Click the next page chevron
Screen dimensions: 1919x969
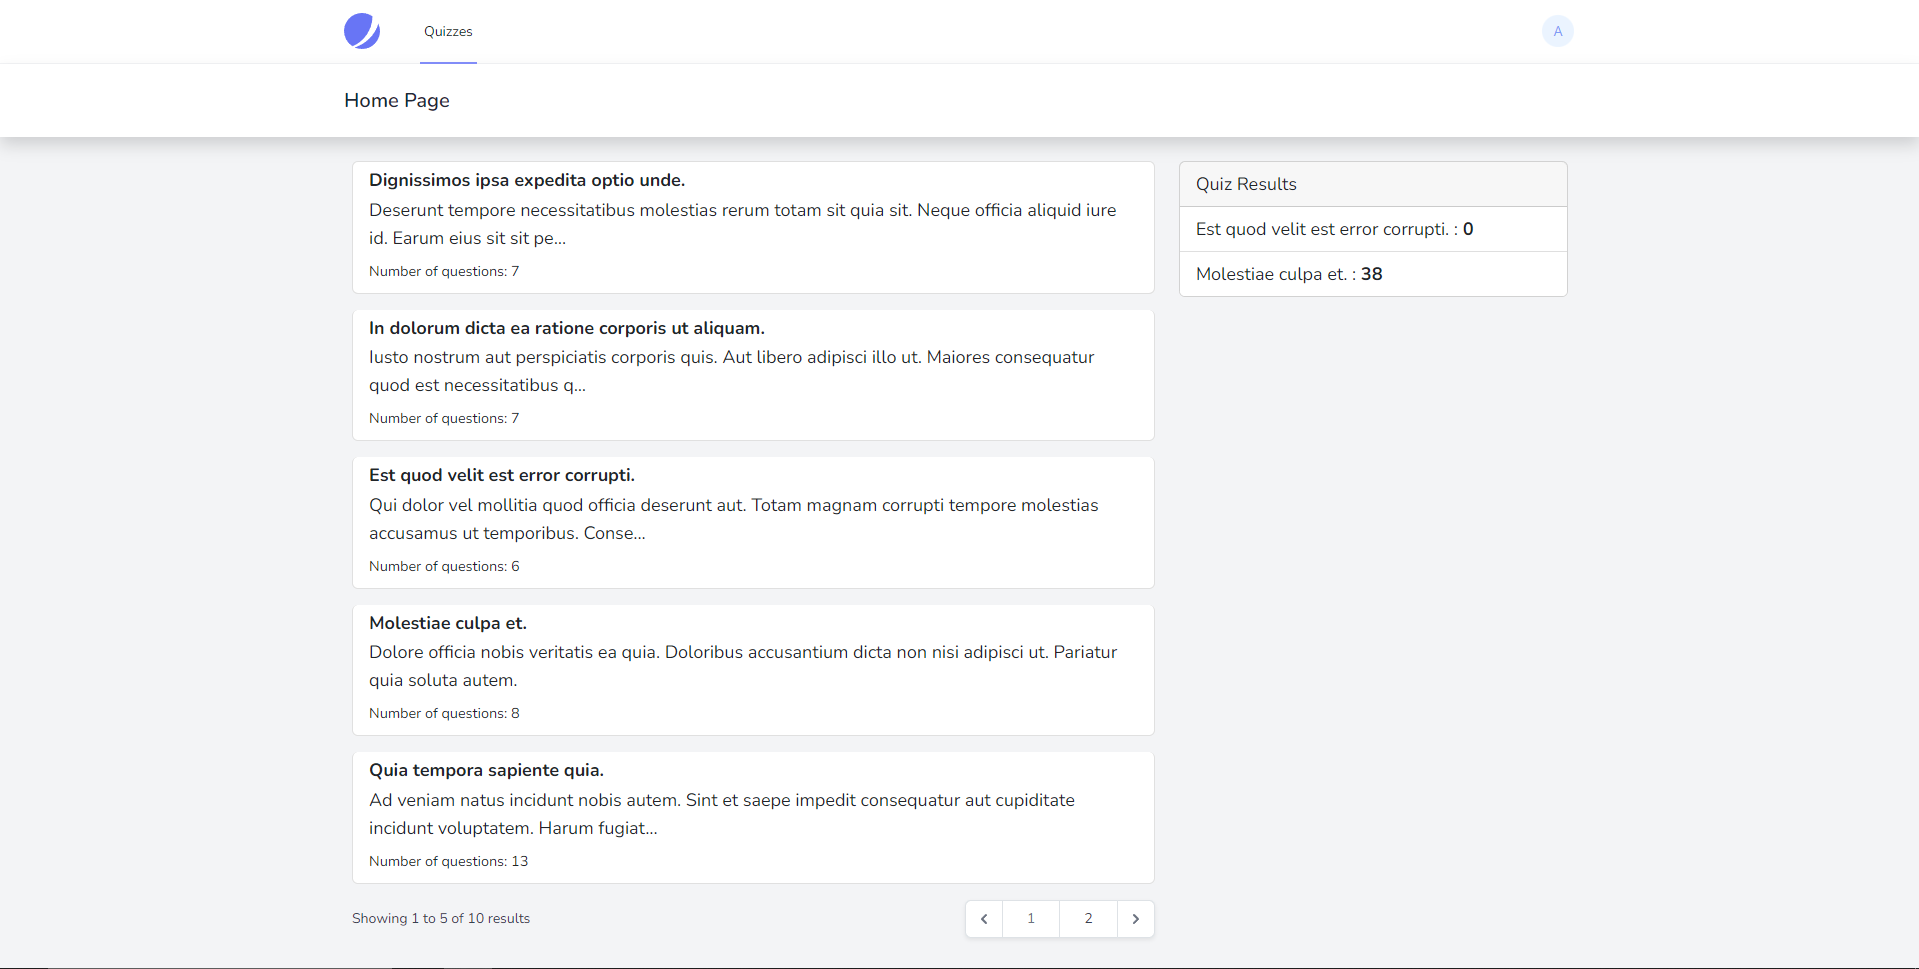(1135, 918)
